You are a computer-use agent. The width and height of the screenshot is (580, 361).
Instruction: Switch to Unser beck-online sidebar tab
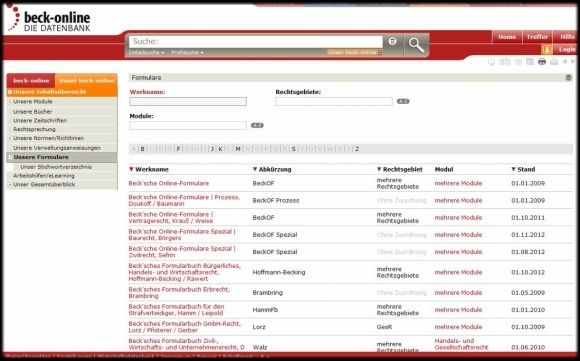tap(87, 81)
